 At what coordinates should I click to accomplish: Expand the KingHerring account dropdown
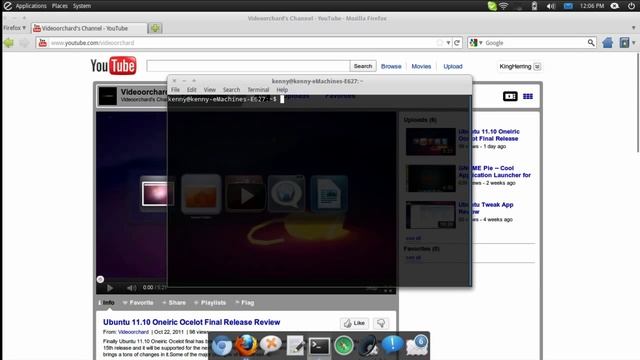click(x=537, y=67)
